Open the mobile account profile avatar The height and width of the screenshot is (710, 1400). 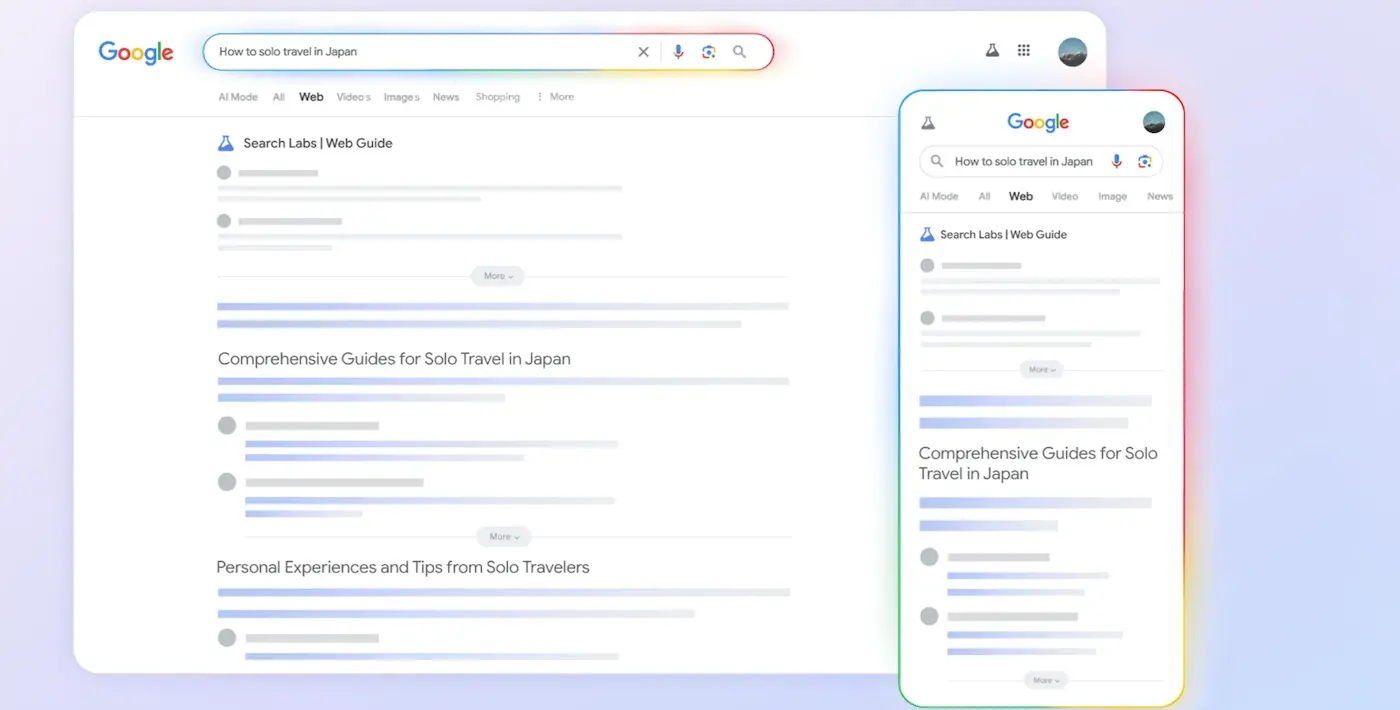click(1154, 122)
